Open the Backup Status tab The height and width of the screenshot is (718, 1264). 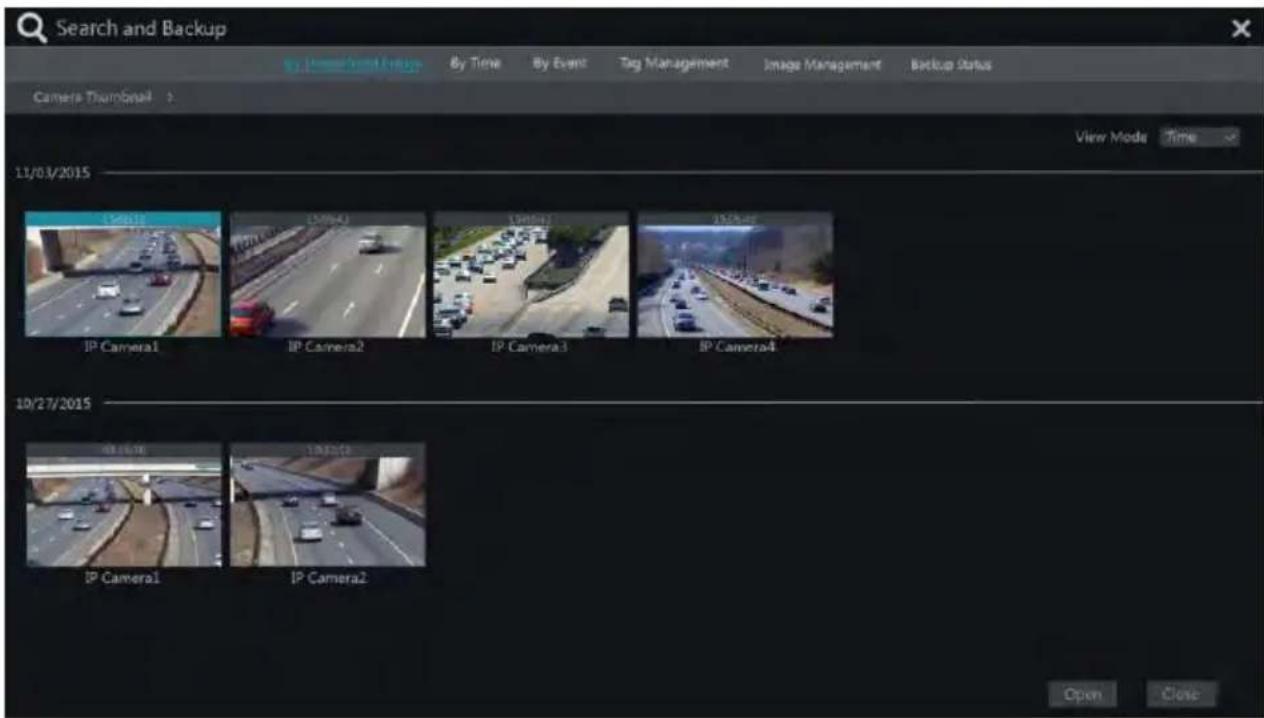pyautogui.click(x=950, y=64)
